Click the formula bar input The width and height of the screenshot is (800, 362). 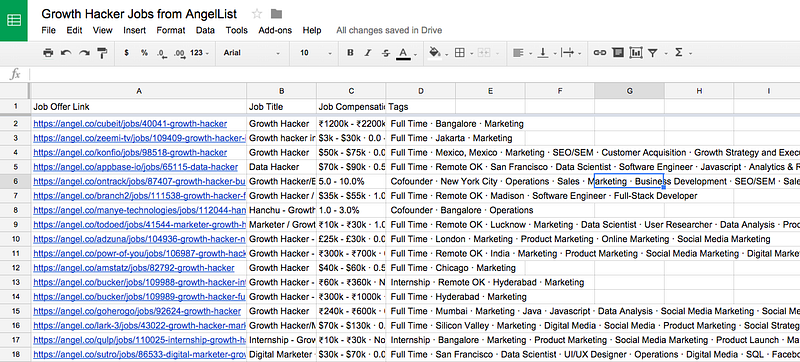pyautogui.click(x=414, y=74)
